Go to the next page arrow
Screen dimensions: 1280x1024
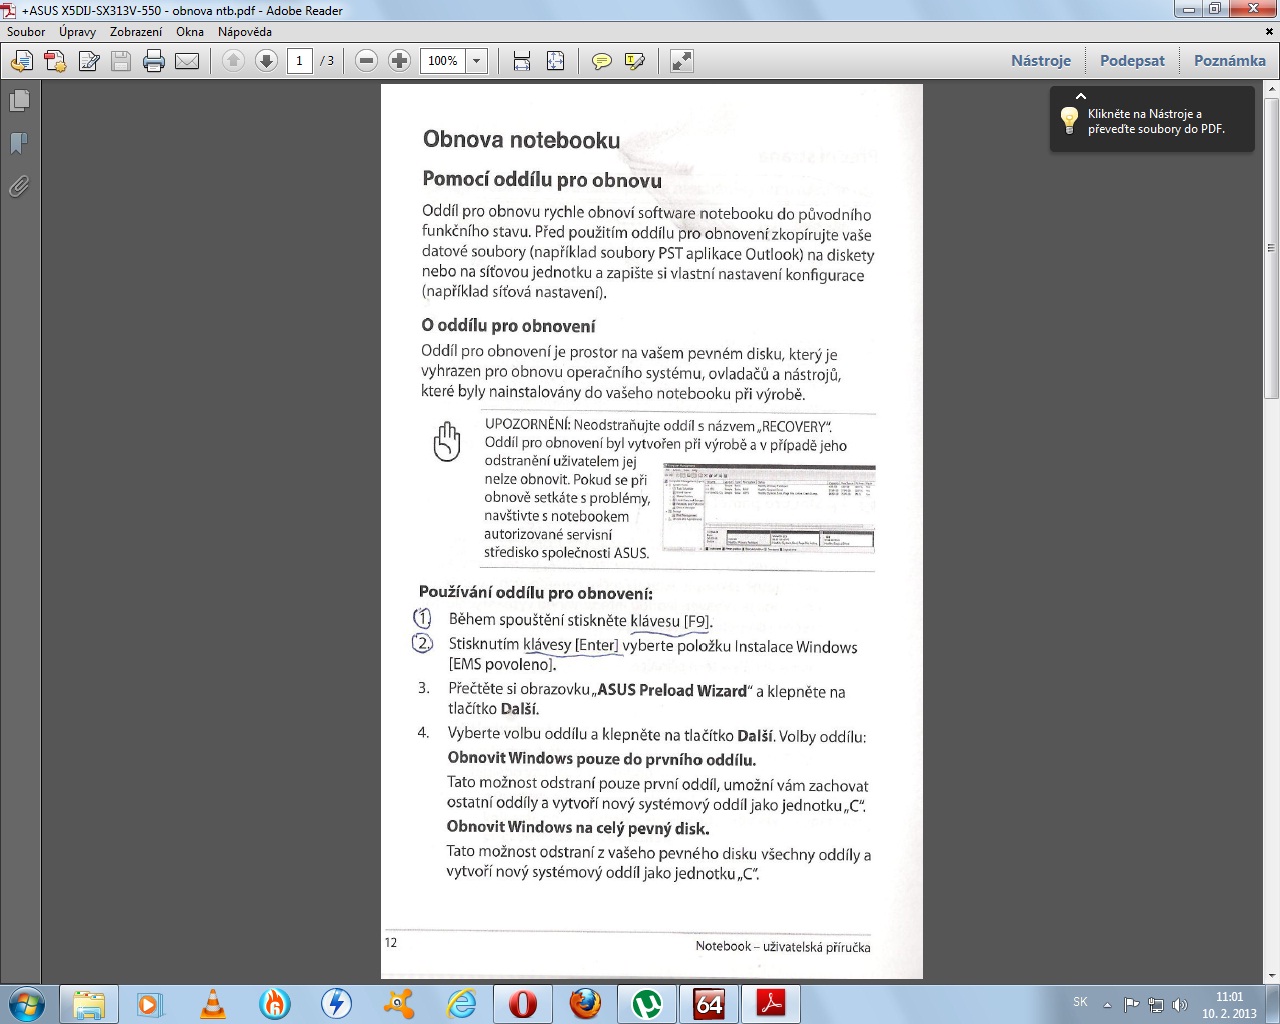tap(266, 61)
